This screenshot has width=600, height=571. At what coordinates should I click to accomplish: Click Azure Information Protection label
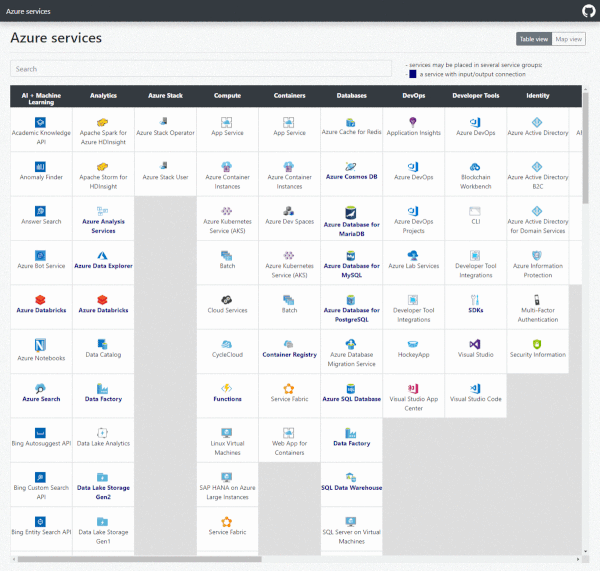tap(538, 270)
